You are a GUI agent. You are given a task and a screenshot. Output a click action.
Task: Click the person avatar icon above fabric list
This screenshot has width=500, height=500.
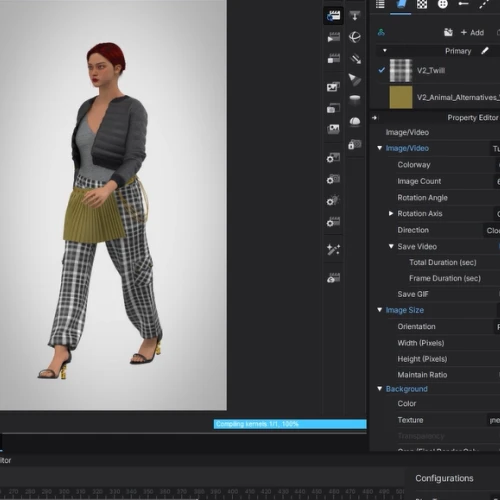(381, 32)
